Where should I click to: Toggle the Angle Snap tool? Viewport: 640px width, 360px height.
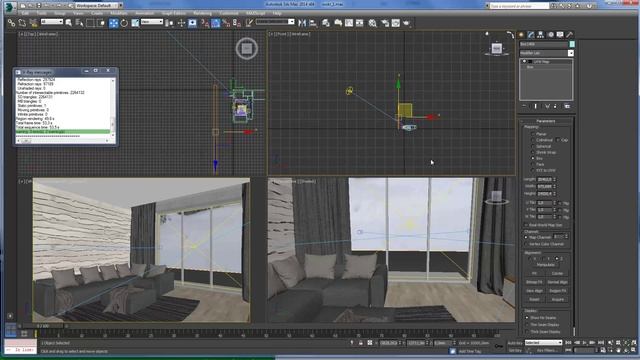pos(216,23)
